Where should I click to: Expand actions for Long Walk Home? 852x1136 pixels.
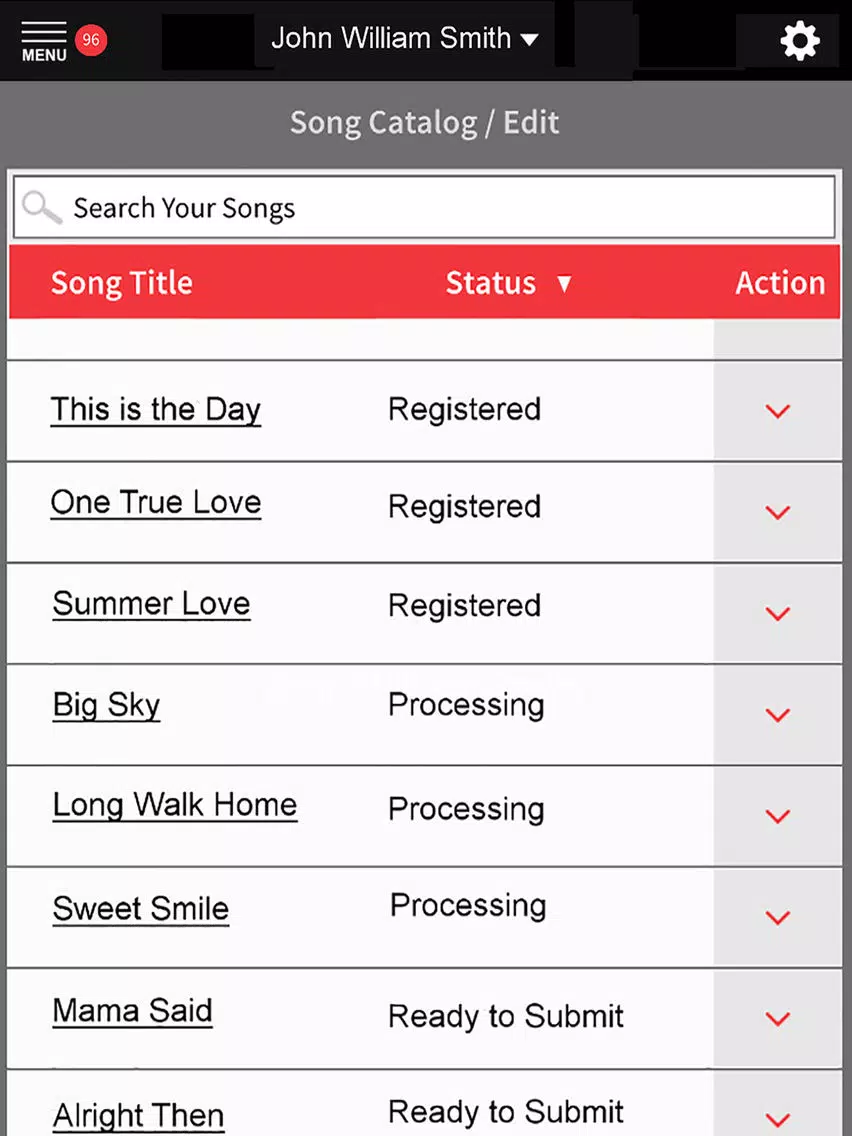pos(777,816)
